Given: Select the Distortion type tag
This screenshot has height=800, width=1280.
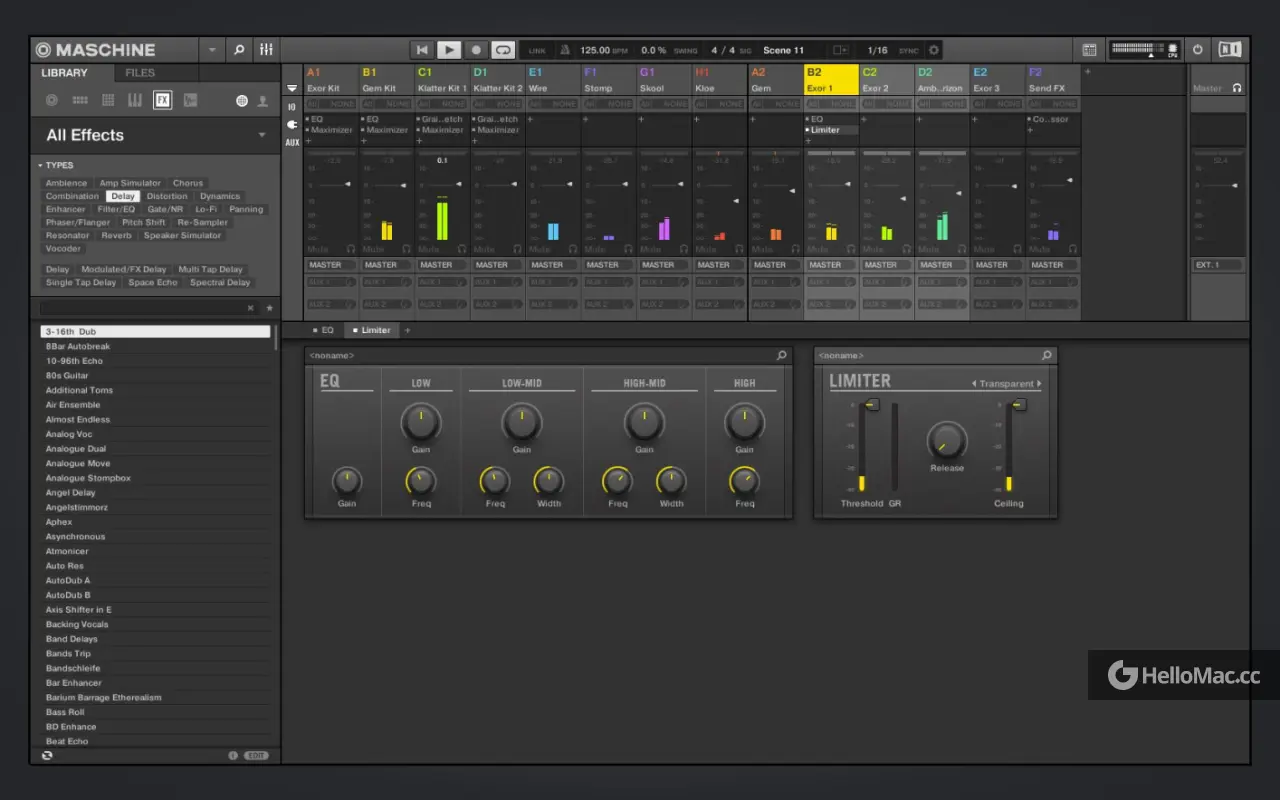Looking at the screenshot, I should tap(167, 196).
